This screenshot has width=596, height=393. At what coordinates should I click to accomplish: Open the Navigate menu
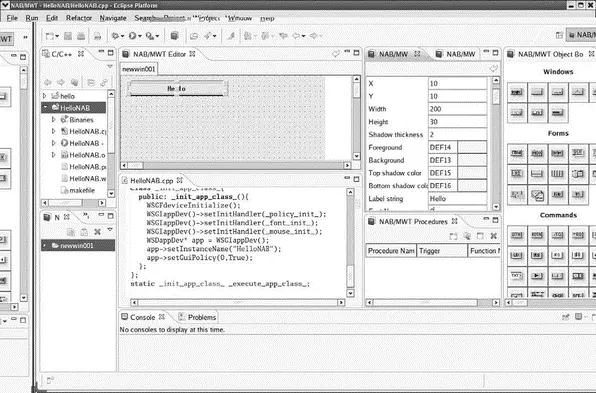[x=113, y=18]
